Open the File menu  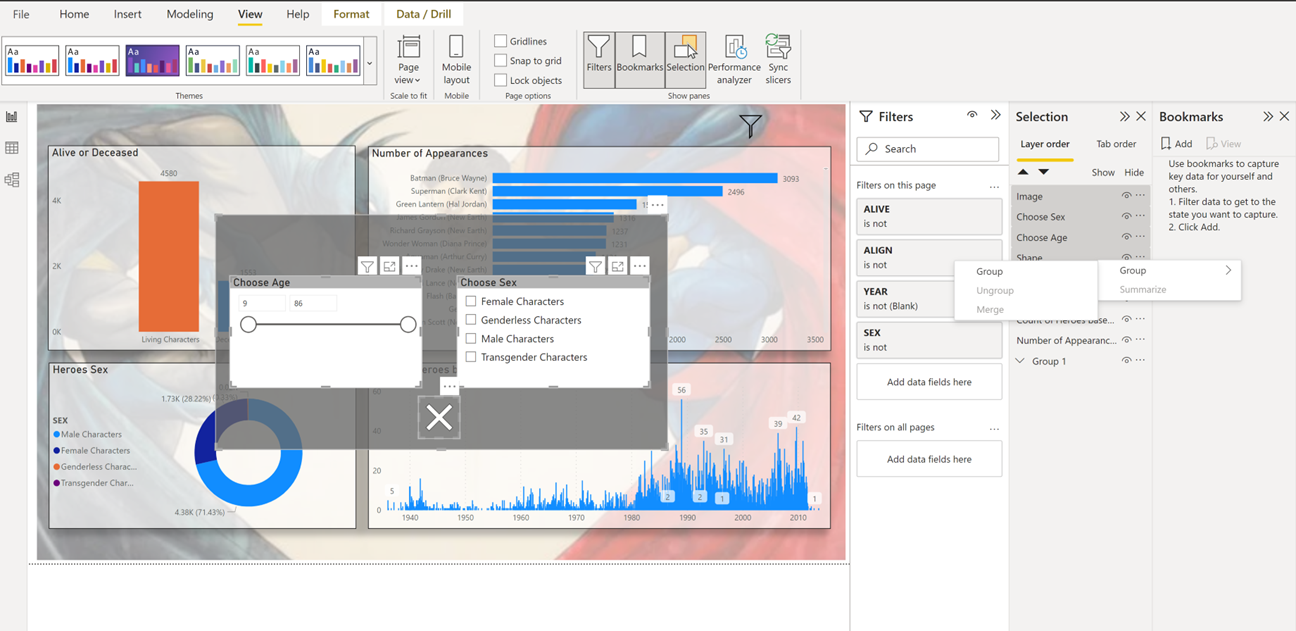point(21,14)
